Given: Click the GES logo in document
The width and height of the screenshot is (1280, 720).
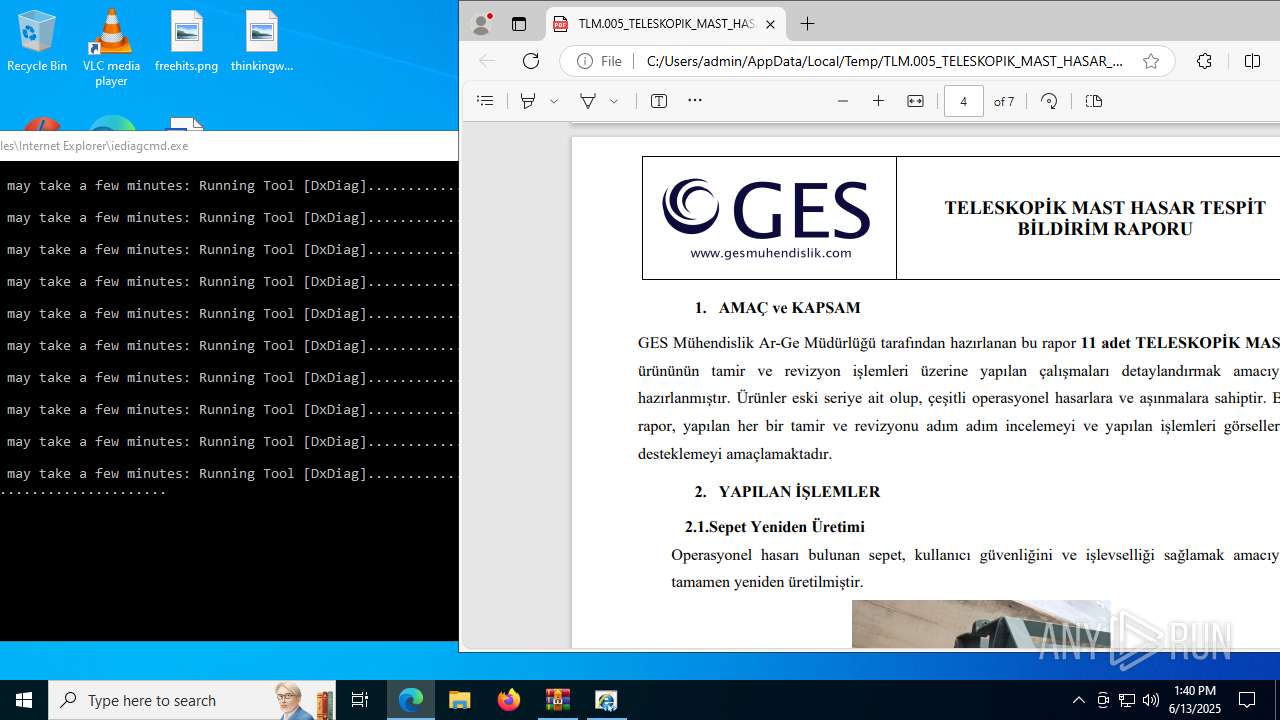Looking at the screenshot, I should tap(766, 208).
